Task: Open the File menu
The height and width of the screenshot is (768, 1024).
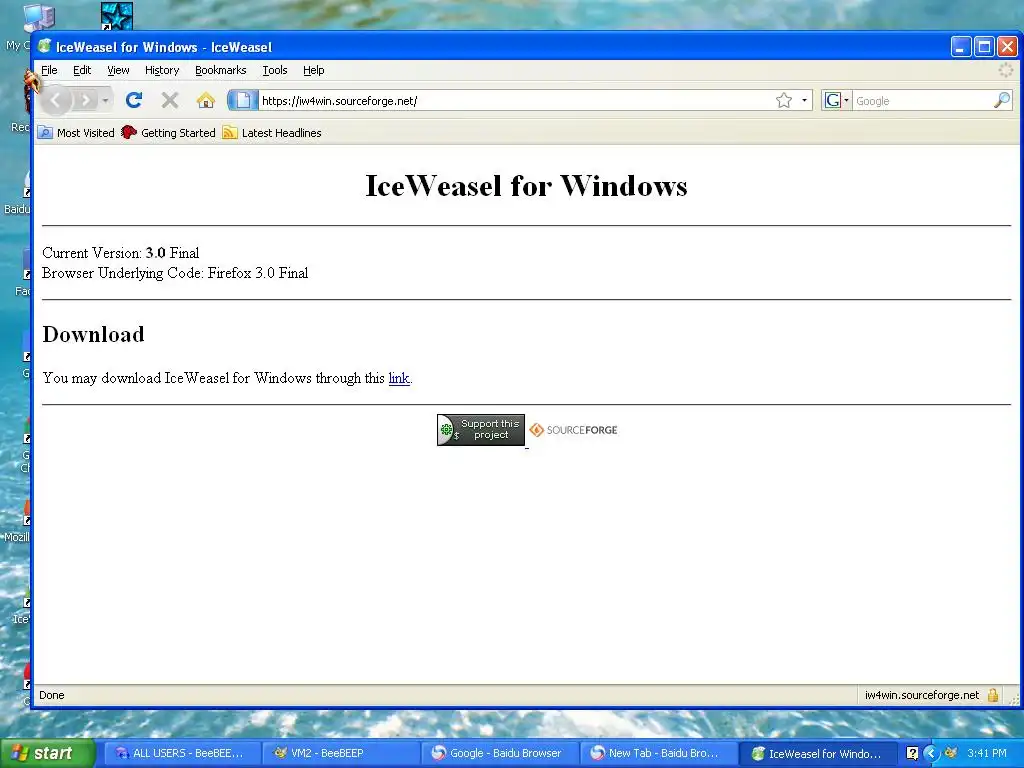Action: [x=49, y=70]
